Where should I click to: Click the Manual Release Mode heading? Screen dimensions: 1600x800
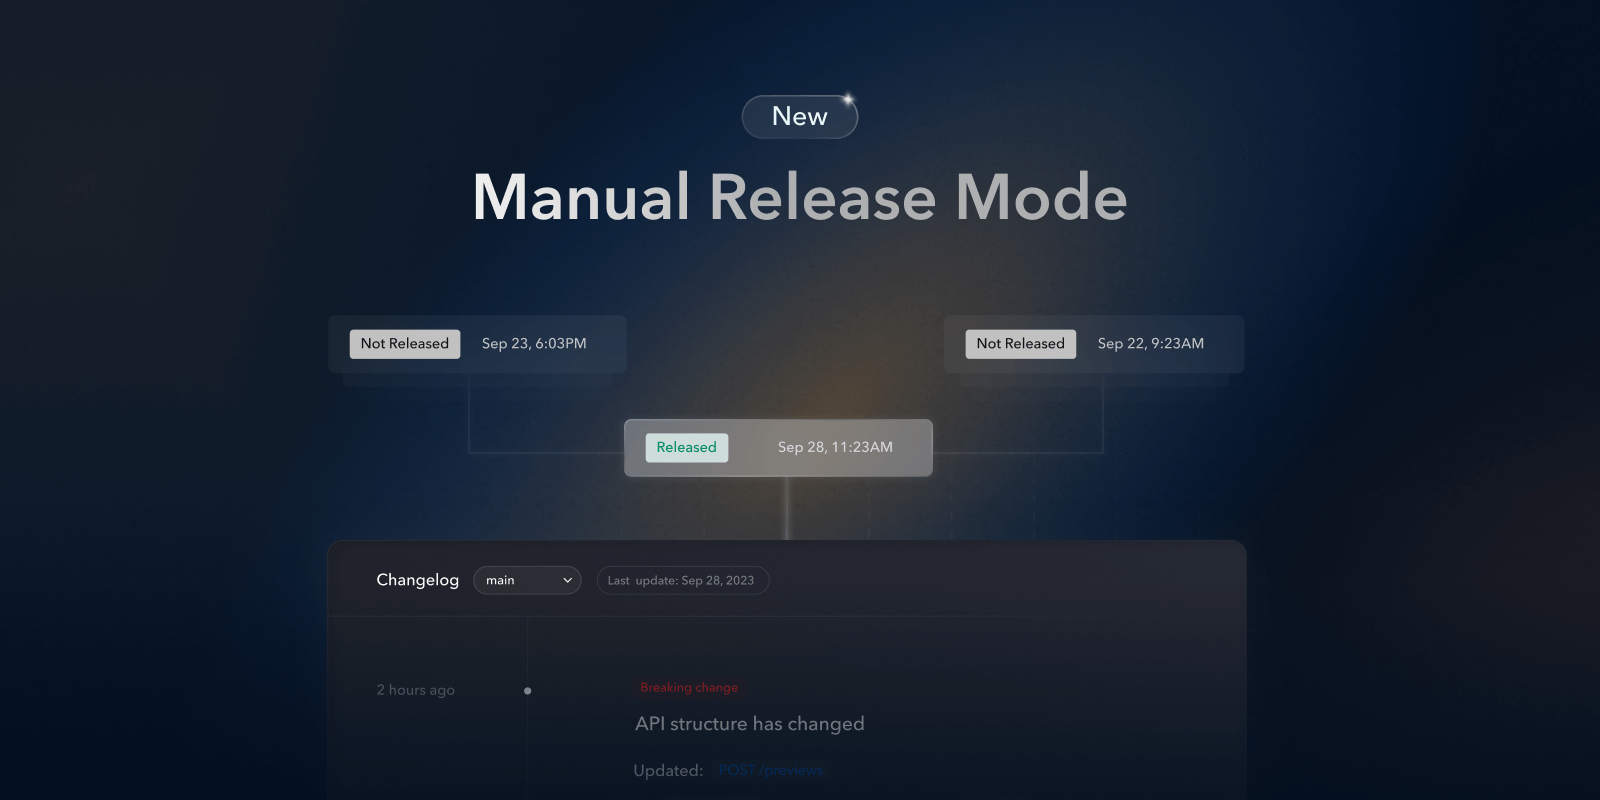(x=799, y=197)
